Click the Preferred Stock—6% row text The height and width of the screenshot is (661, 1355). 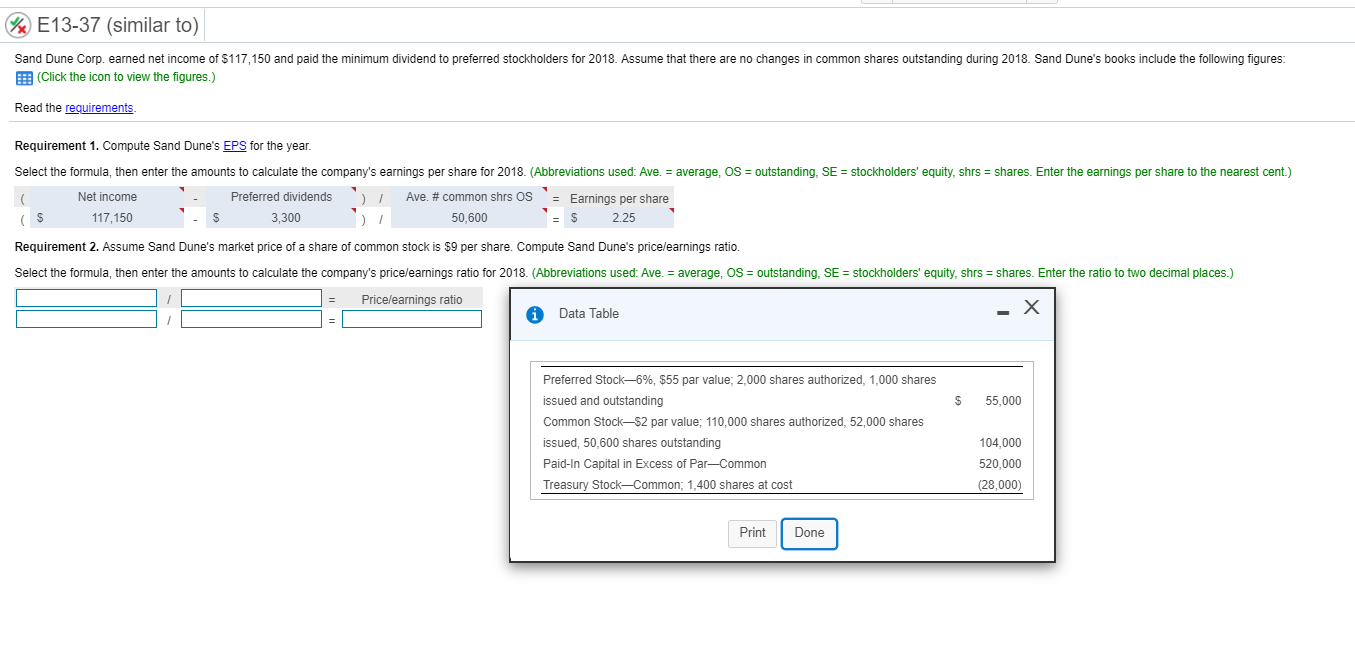(739, 390)
